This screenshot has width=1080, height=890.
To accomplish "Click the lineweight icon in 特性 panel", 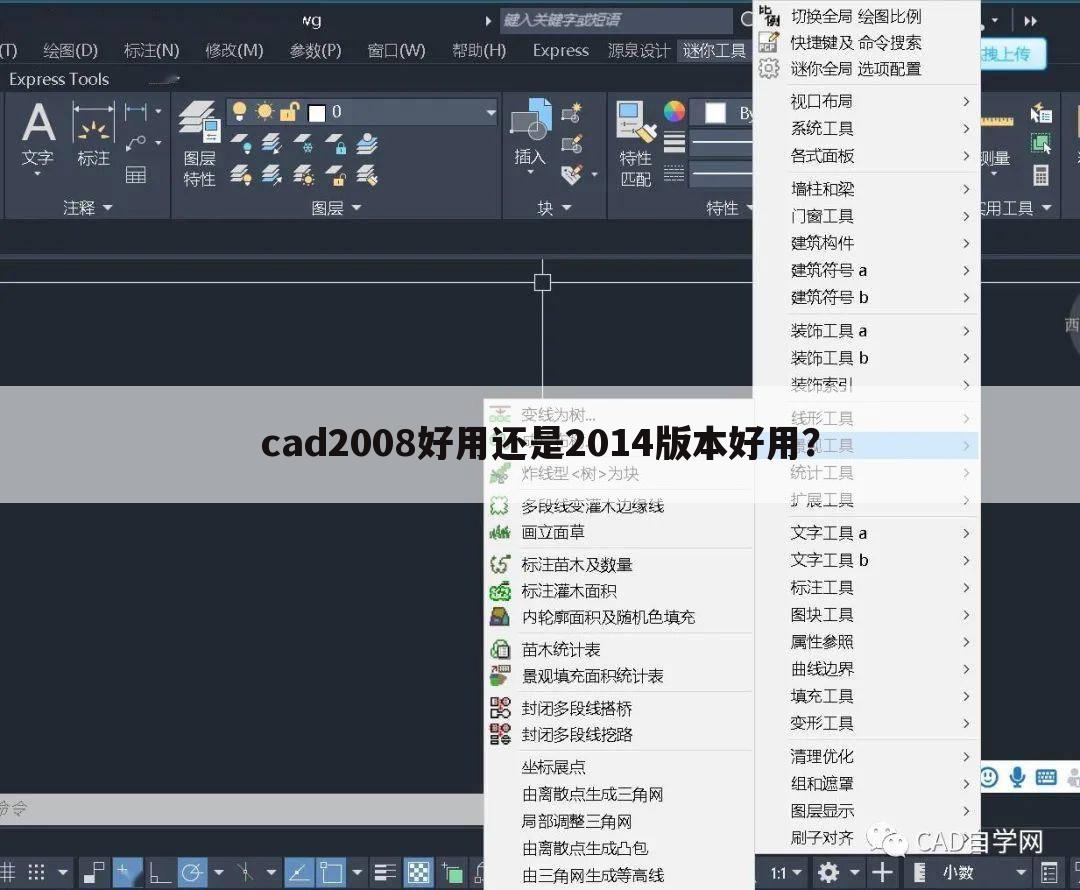I will point(674,143).
